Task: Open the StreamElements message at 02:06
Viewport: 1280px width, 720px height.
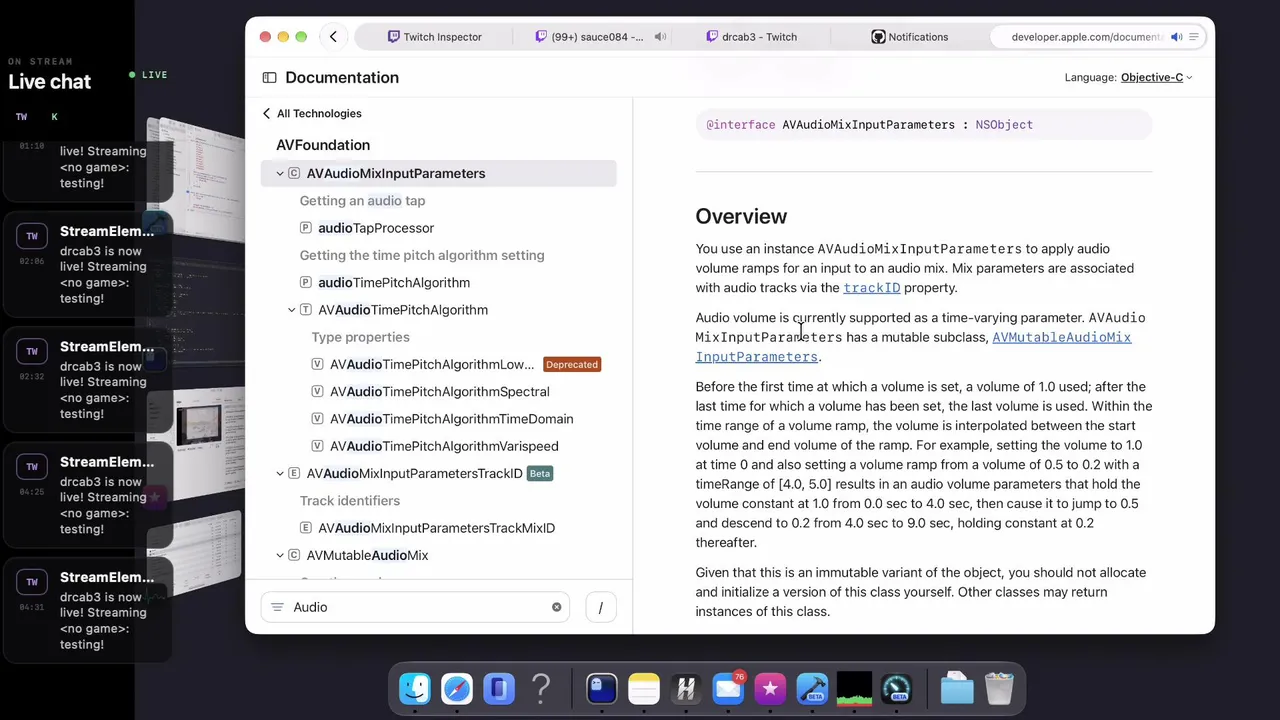Action: pyautogui.click(x=89, y=264)
